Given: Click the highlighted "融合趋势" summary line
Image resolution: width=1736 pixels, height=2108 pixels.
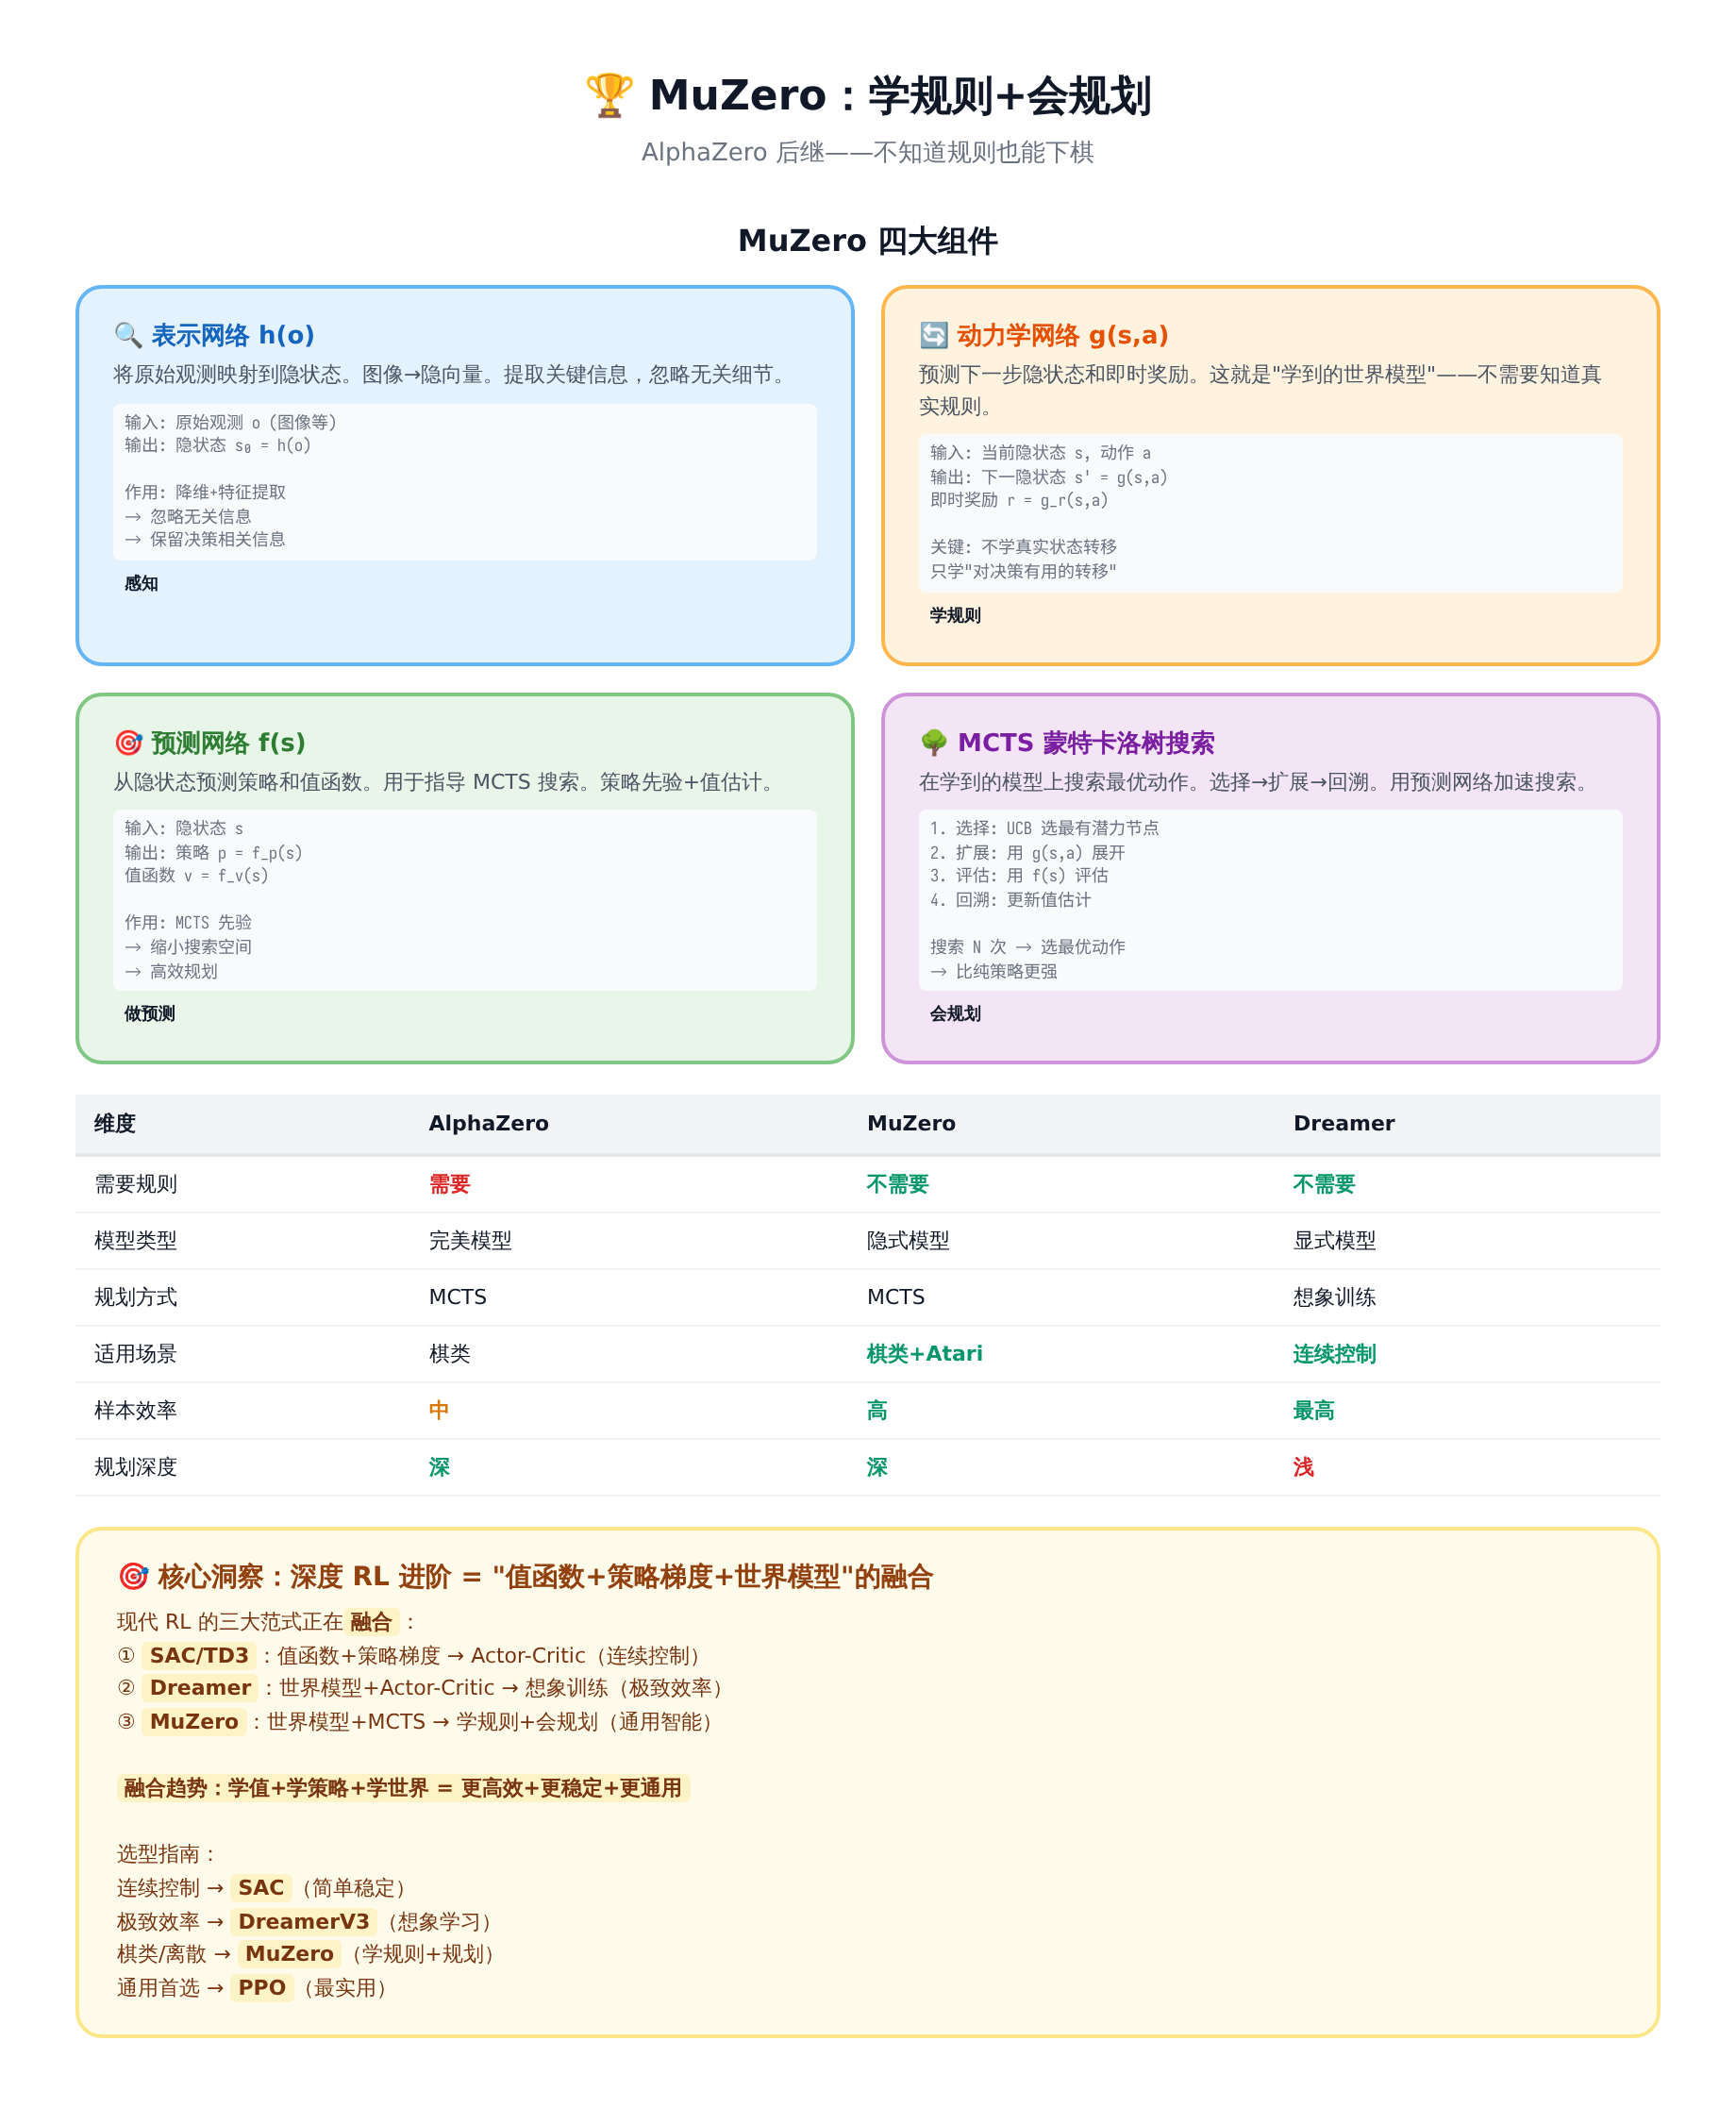Looking at the screenshot, I should click(x=403, y=1788).
